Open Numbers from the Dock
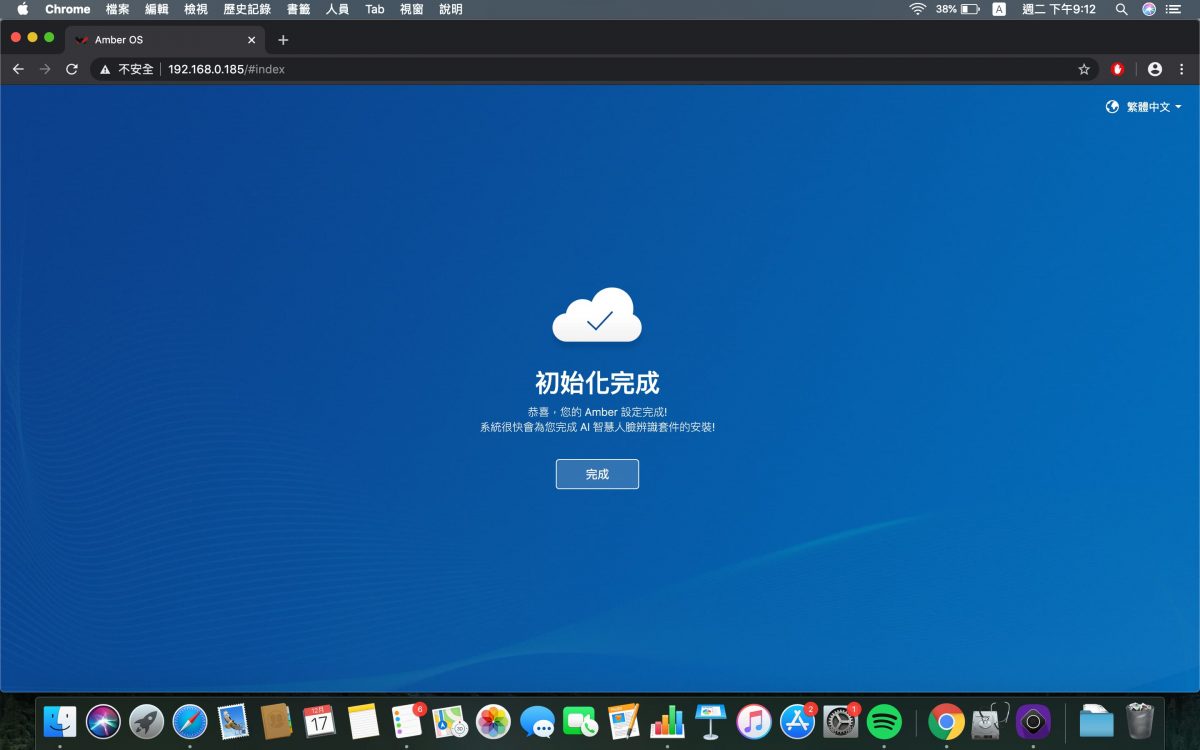This screenshot has width=1200, height=750. (x=667, y=721)
